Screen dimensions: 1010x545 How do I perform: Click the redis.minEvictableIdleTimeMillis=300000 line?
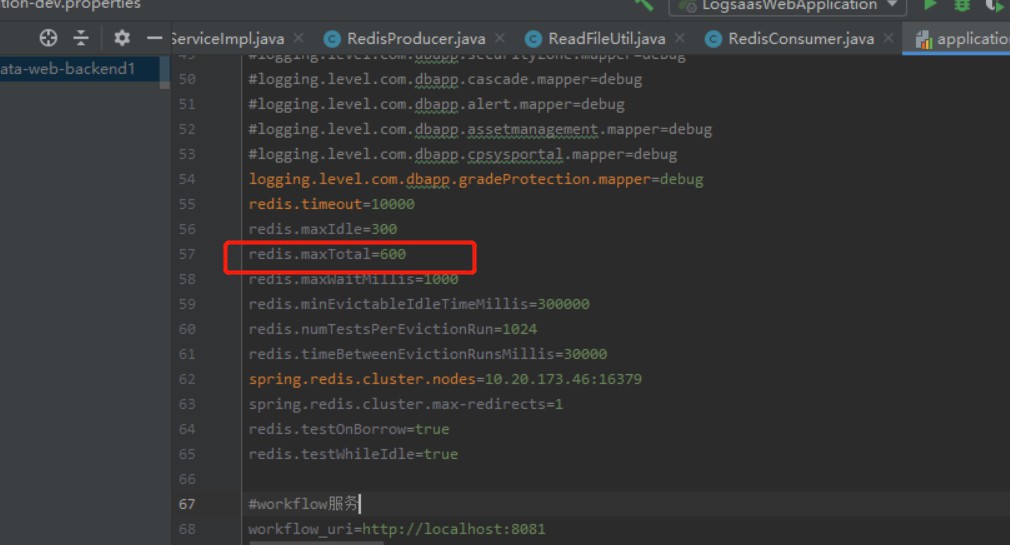419,304
